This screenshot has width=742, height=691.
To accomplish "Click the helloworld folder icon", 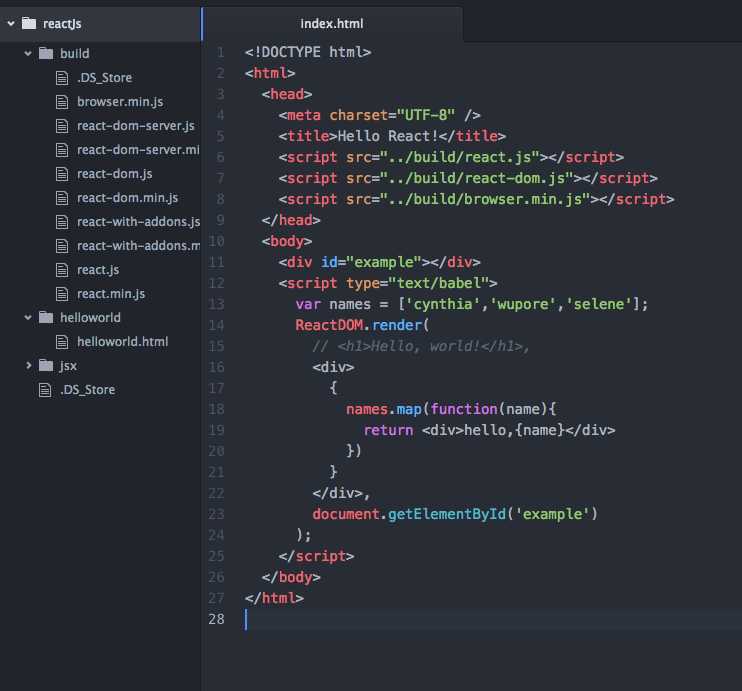I will 46,317.
